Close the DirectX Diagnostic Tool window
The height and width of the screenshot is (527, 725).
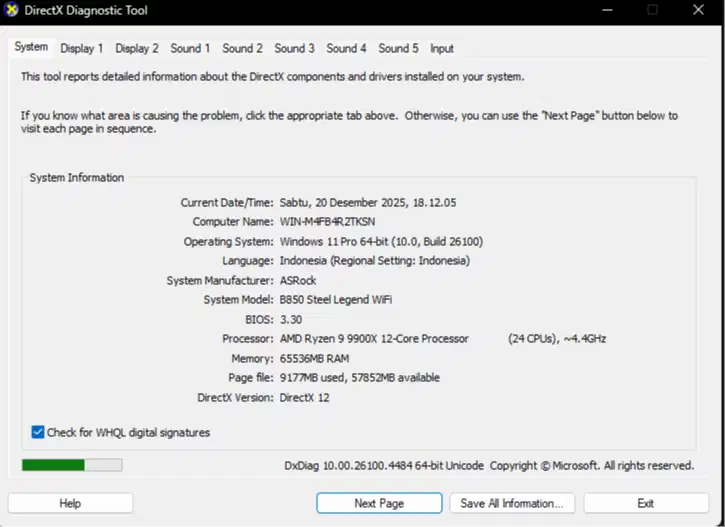pyautogui.click(x=698, y=10)
